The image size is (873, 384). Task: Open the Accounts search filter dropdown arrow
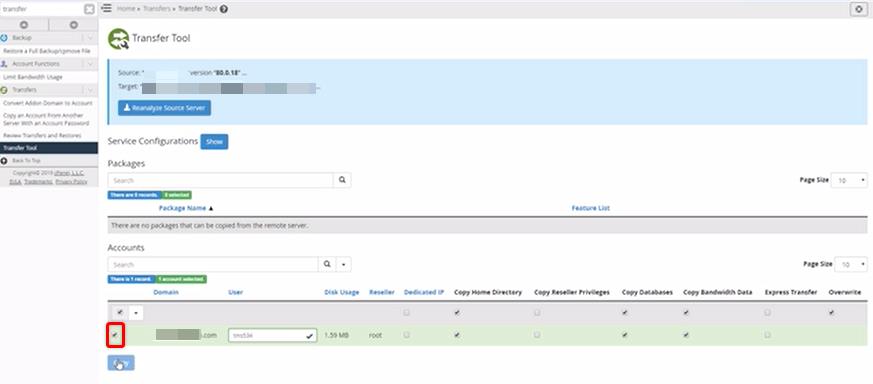pos(344,264)
